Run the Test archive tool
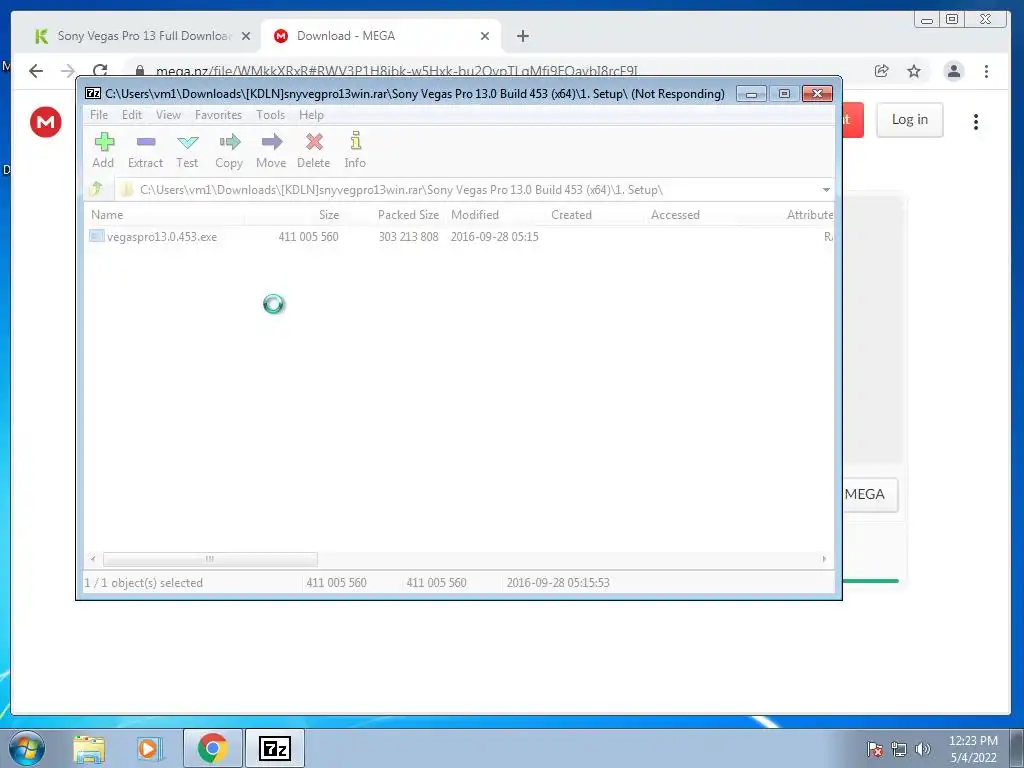The width and height of the screenshot is (1024, 768). point(187,150)
